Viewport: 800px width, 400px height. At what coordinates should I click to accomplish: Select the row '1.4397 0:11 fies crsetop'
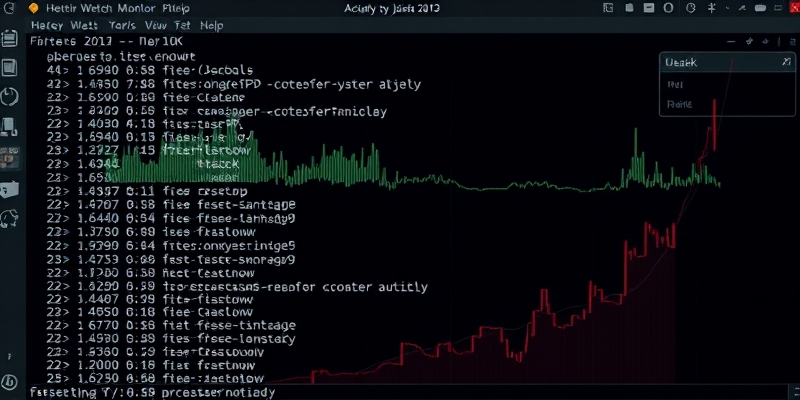click(x=147, y=192)
